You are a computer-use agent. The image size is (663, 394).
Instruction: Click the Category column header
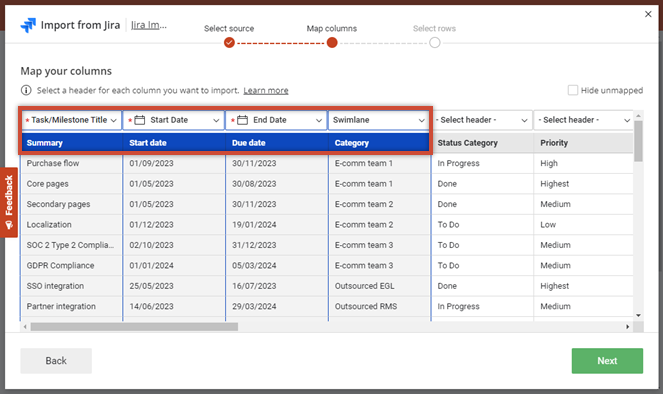tap(379, 143)
